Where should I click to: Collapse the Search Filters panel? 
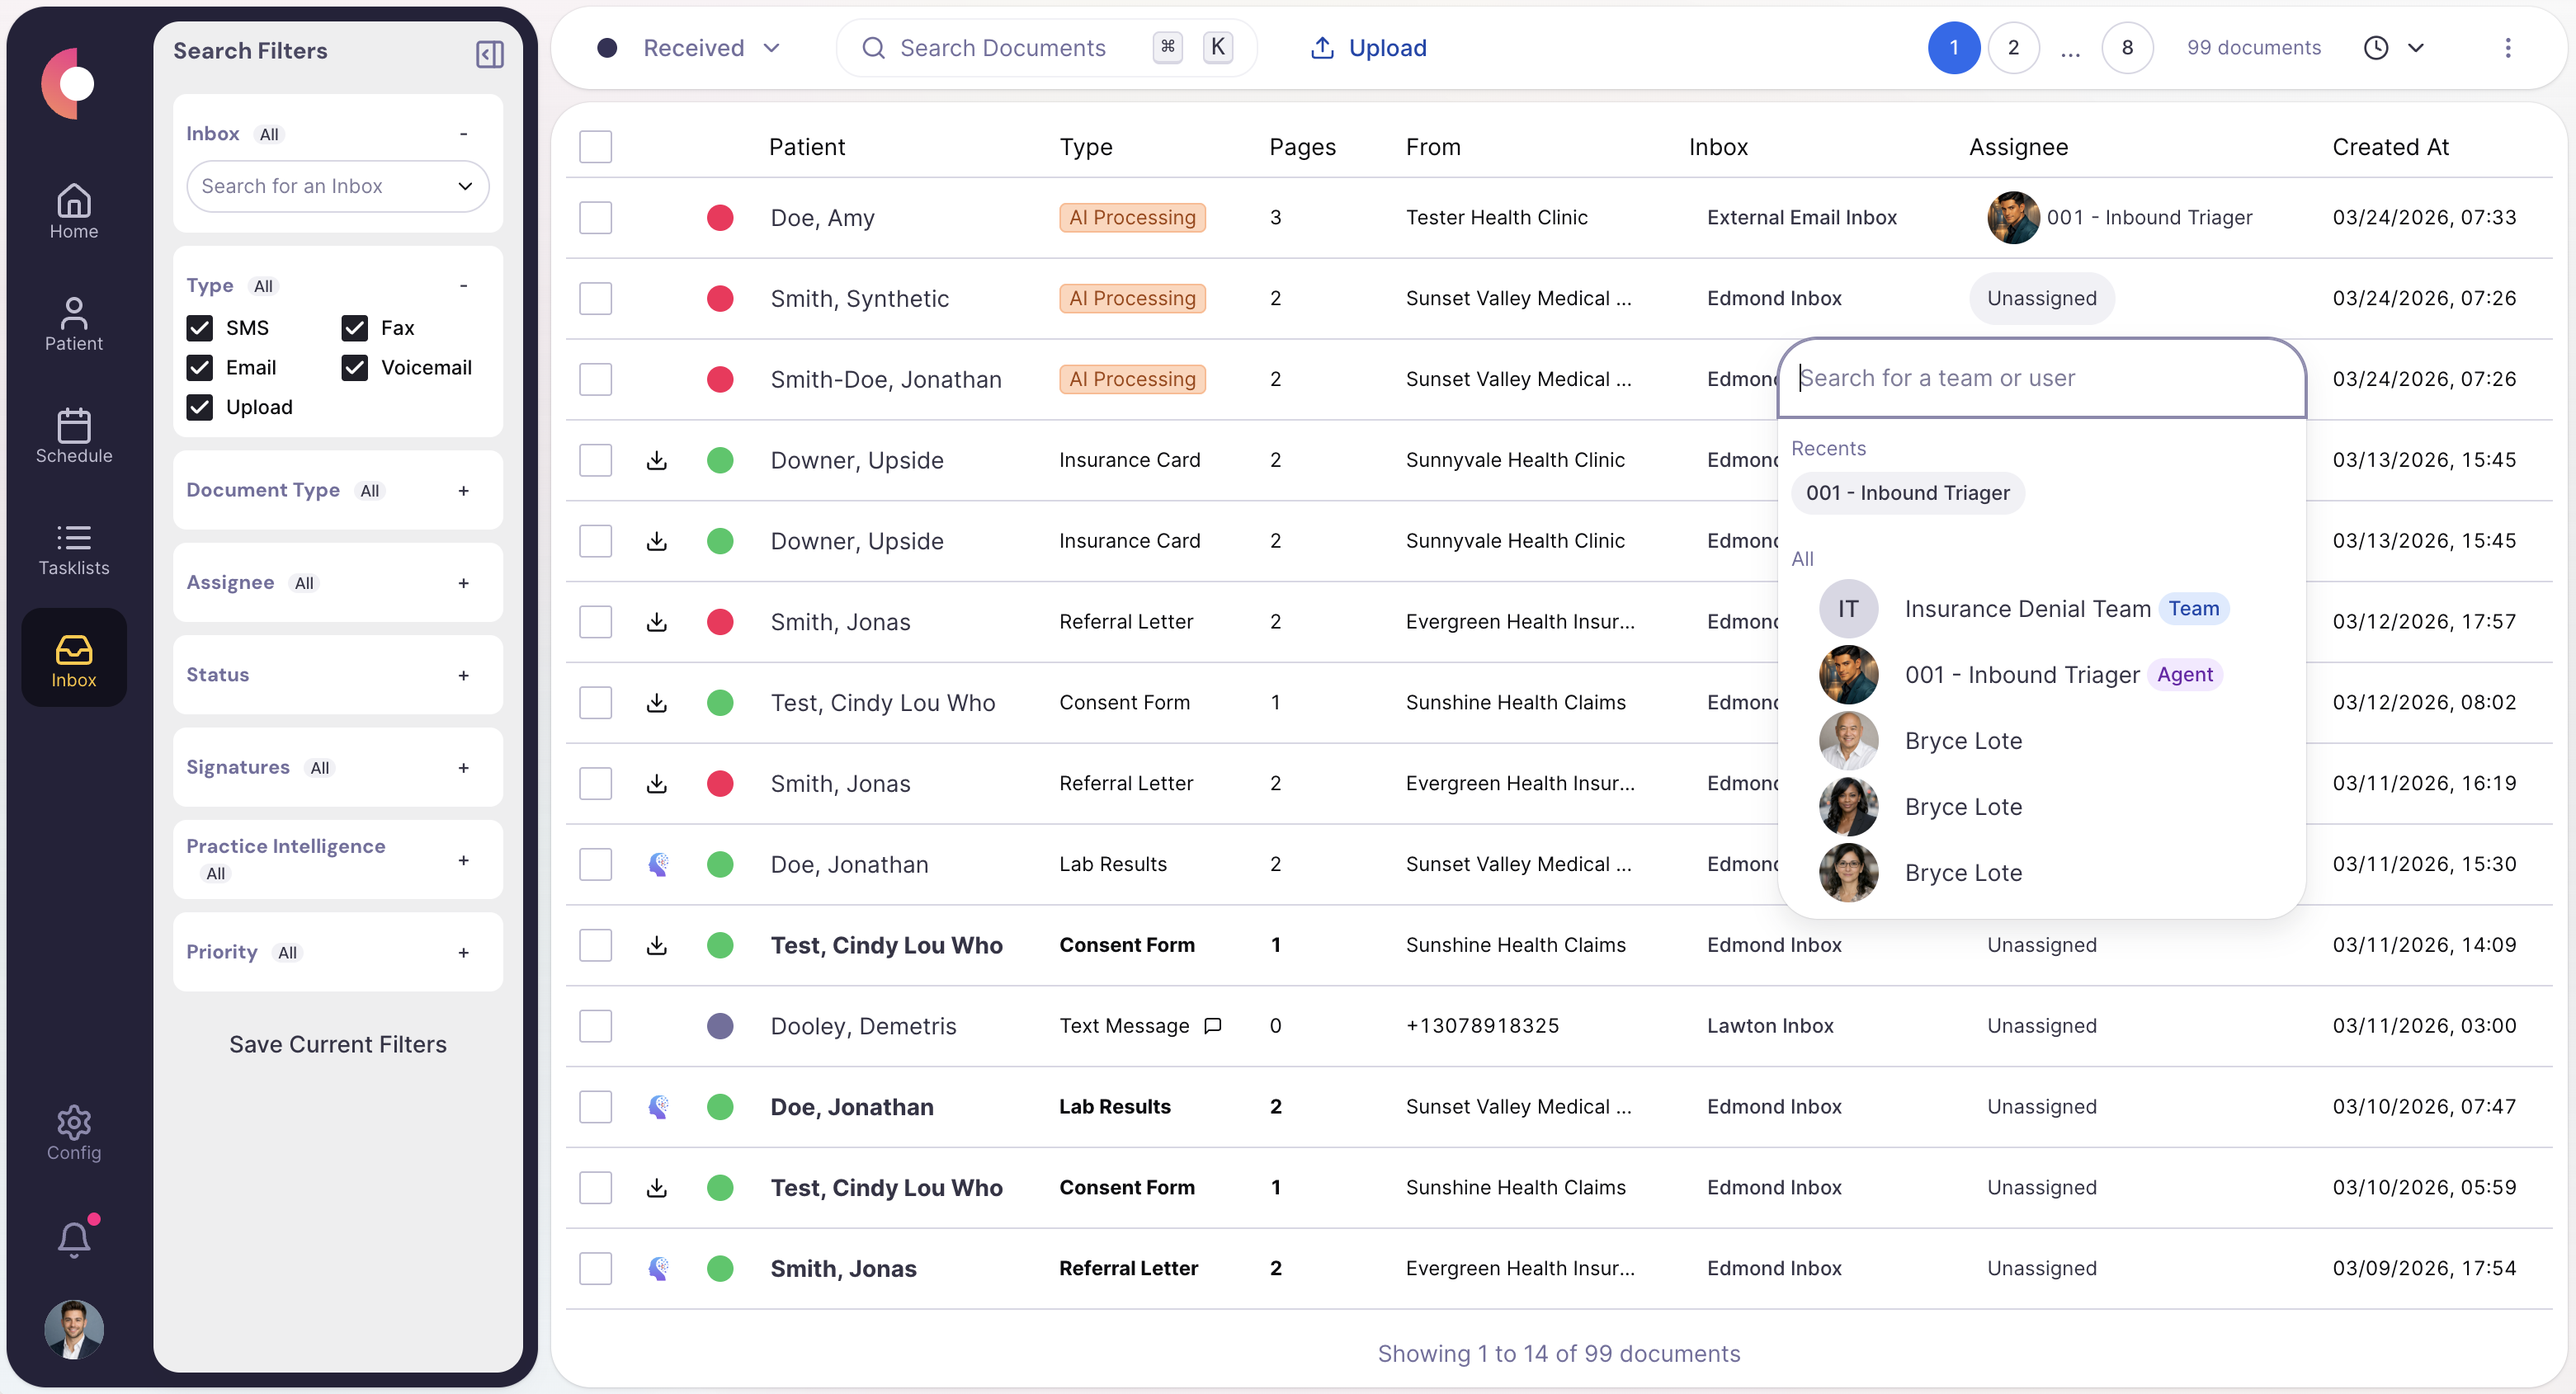coord(489,54)
